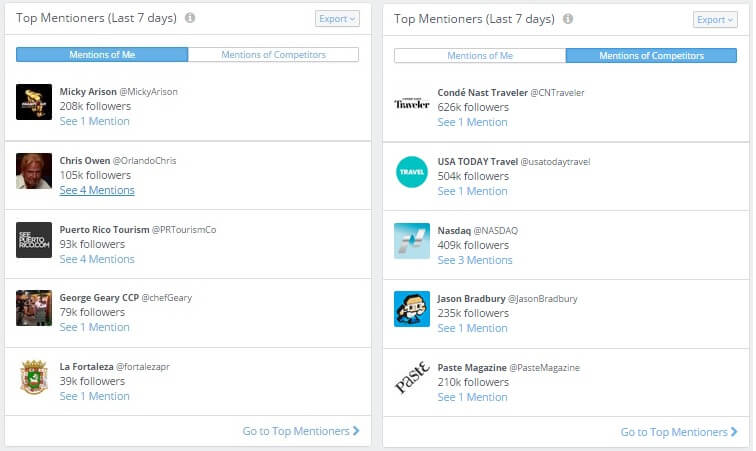756x451 pixels.
Task: Click Micky Arison name
Action: click(x=88, y=92)
